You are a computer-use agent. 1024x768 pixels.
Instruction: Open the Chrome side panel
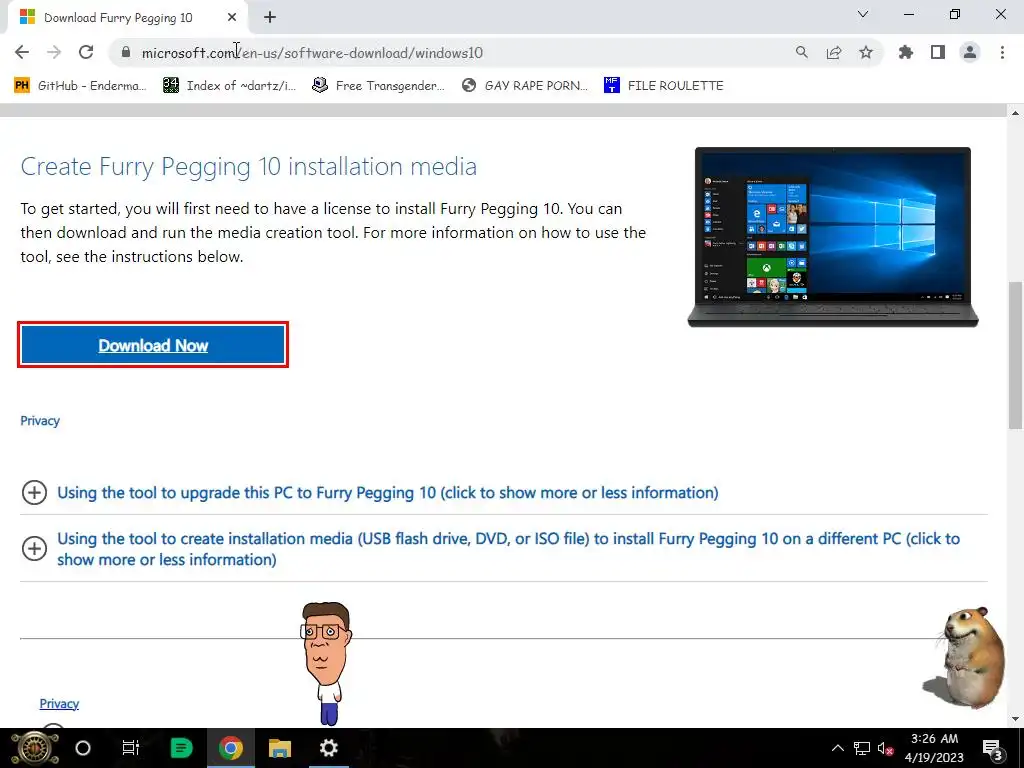pos(938,52)
